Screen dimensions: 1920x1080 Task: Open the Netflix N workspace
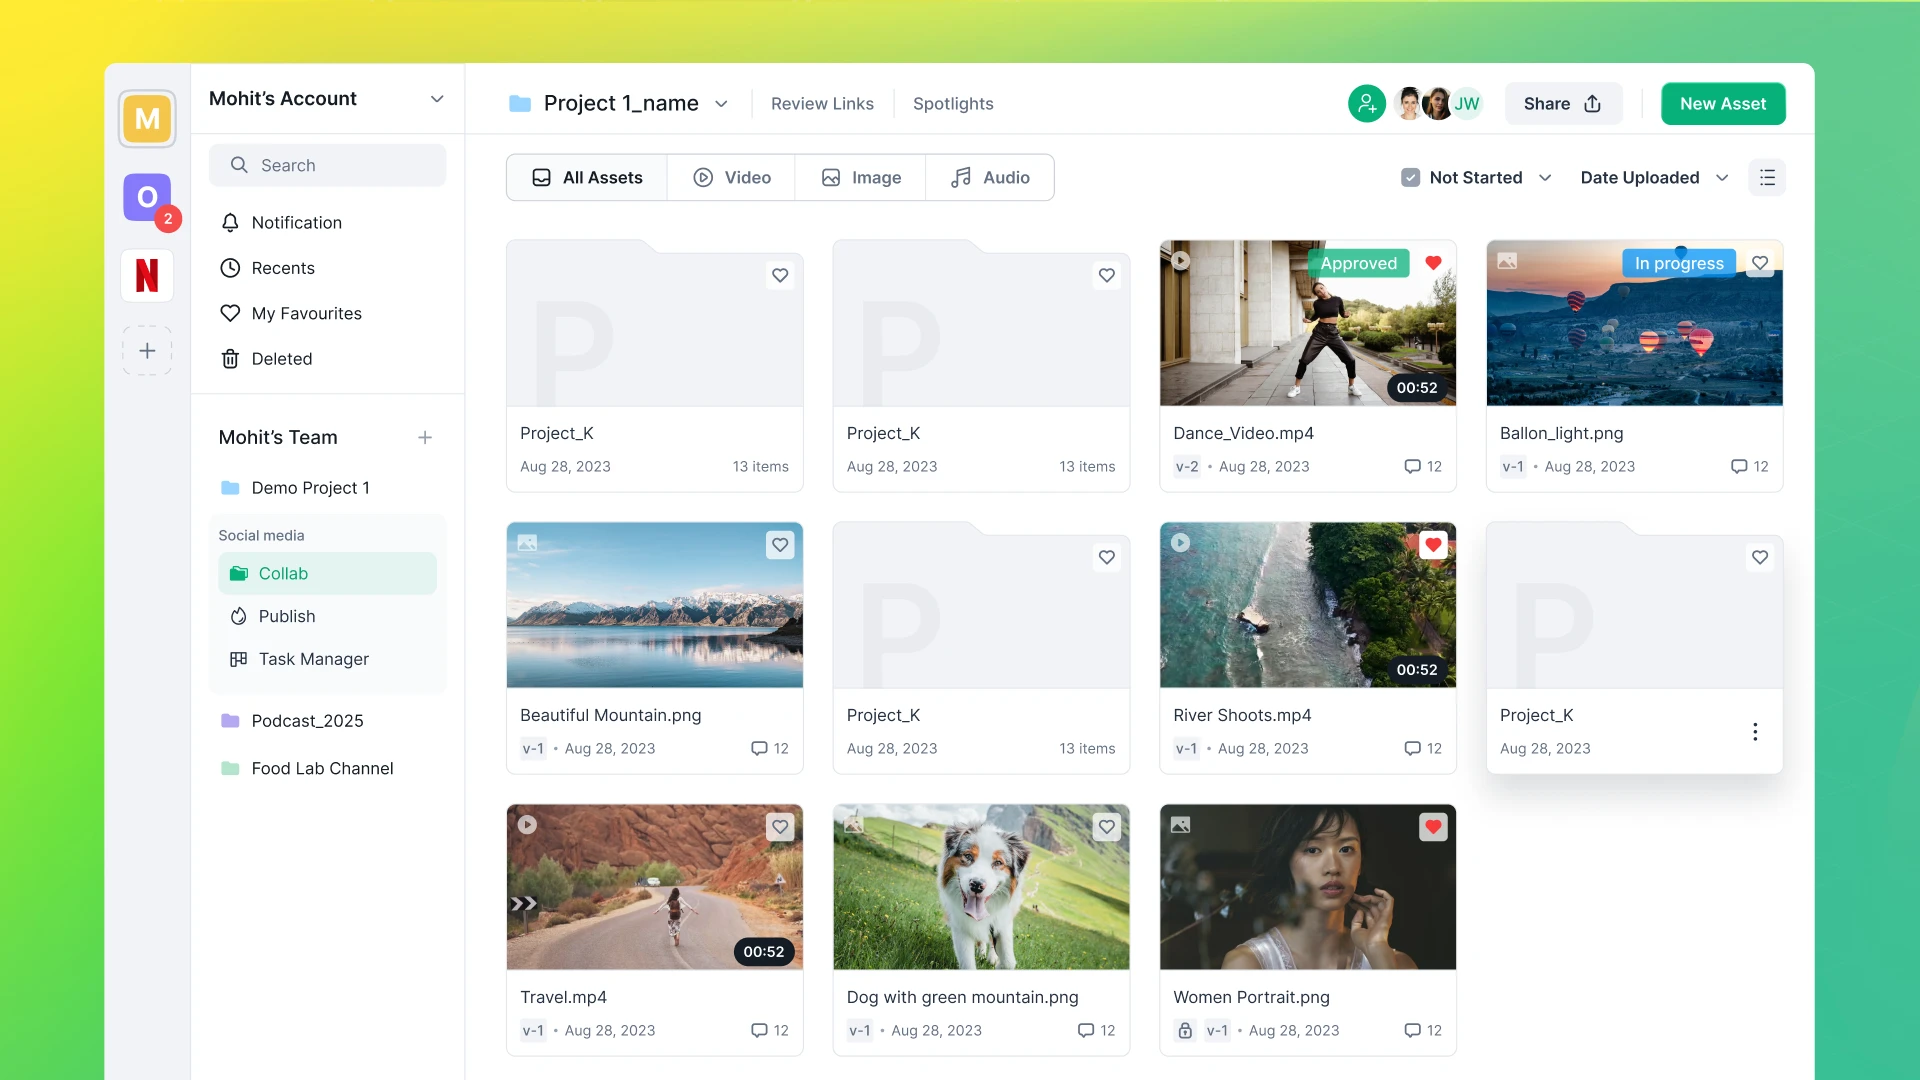point(147,275)
